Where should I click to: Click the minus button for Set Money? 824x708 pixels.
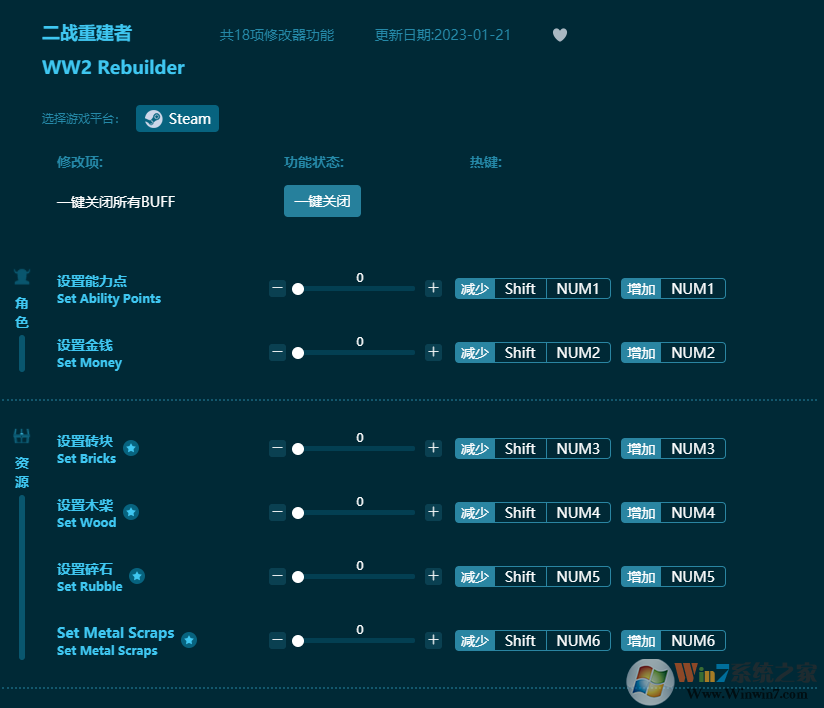tap(277, 352)
